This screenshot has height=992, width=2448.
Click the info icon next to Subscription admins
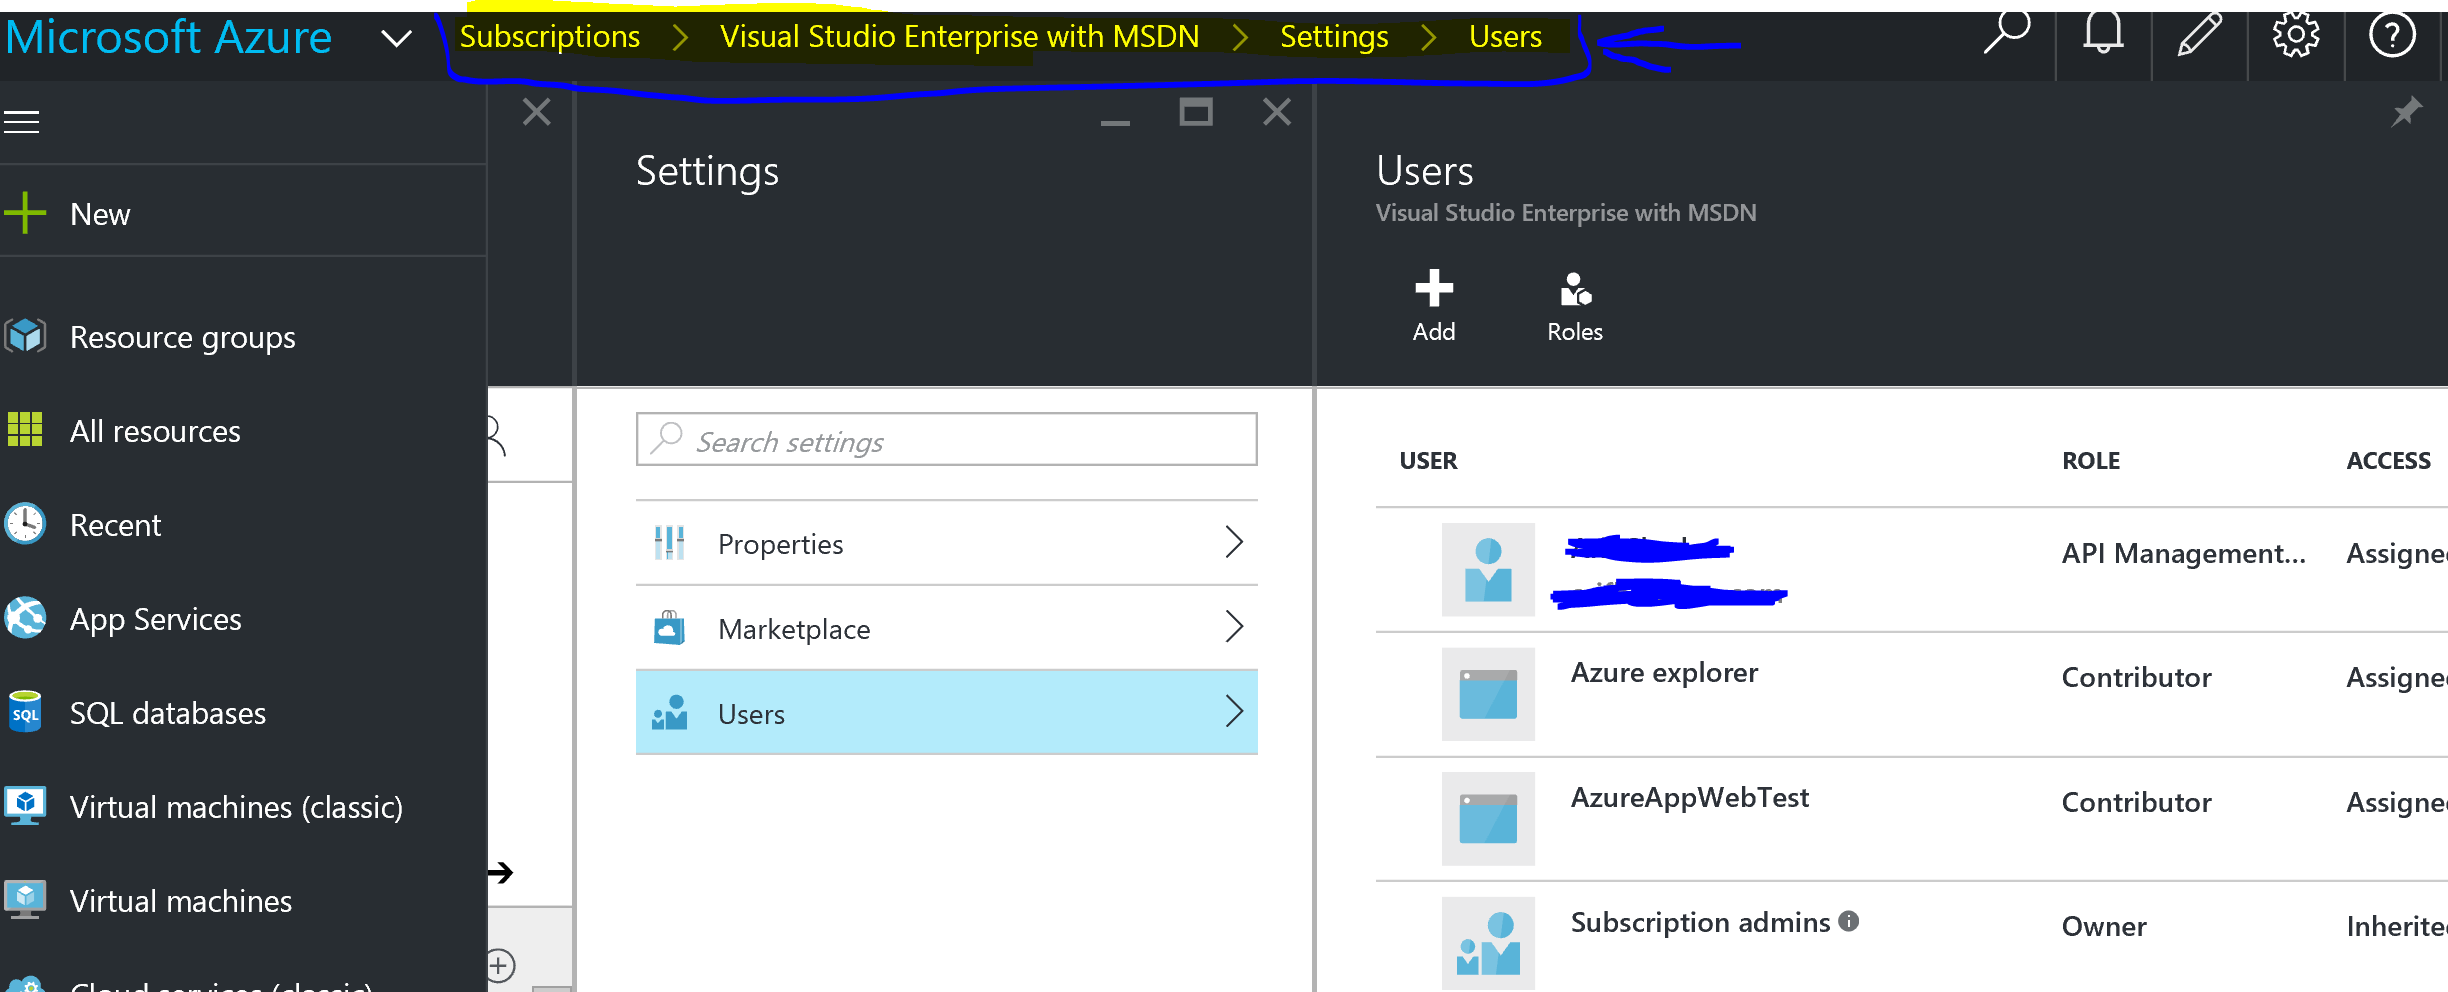click(1849, 921)
